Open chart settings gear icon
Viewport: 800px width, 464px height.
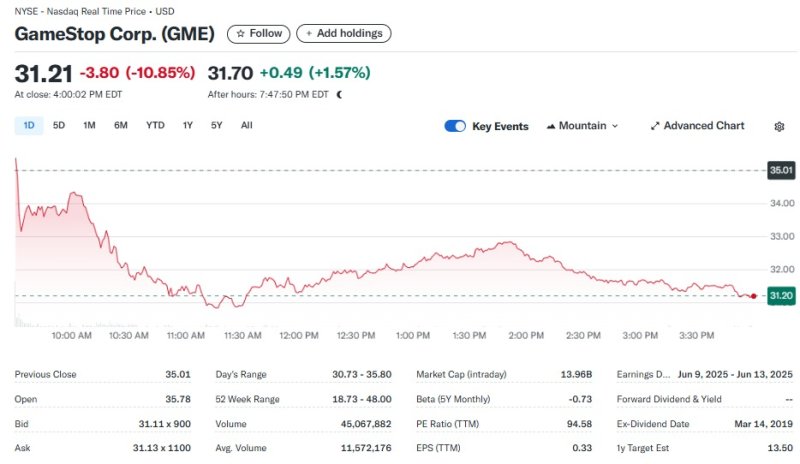(779, 127)
